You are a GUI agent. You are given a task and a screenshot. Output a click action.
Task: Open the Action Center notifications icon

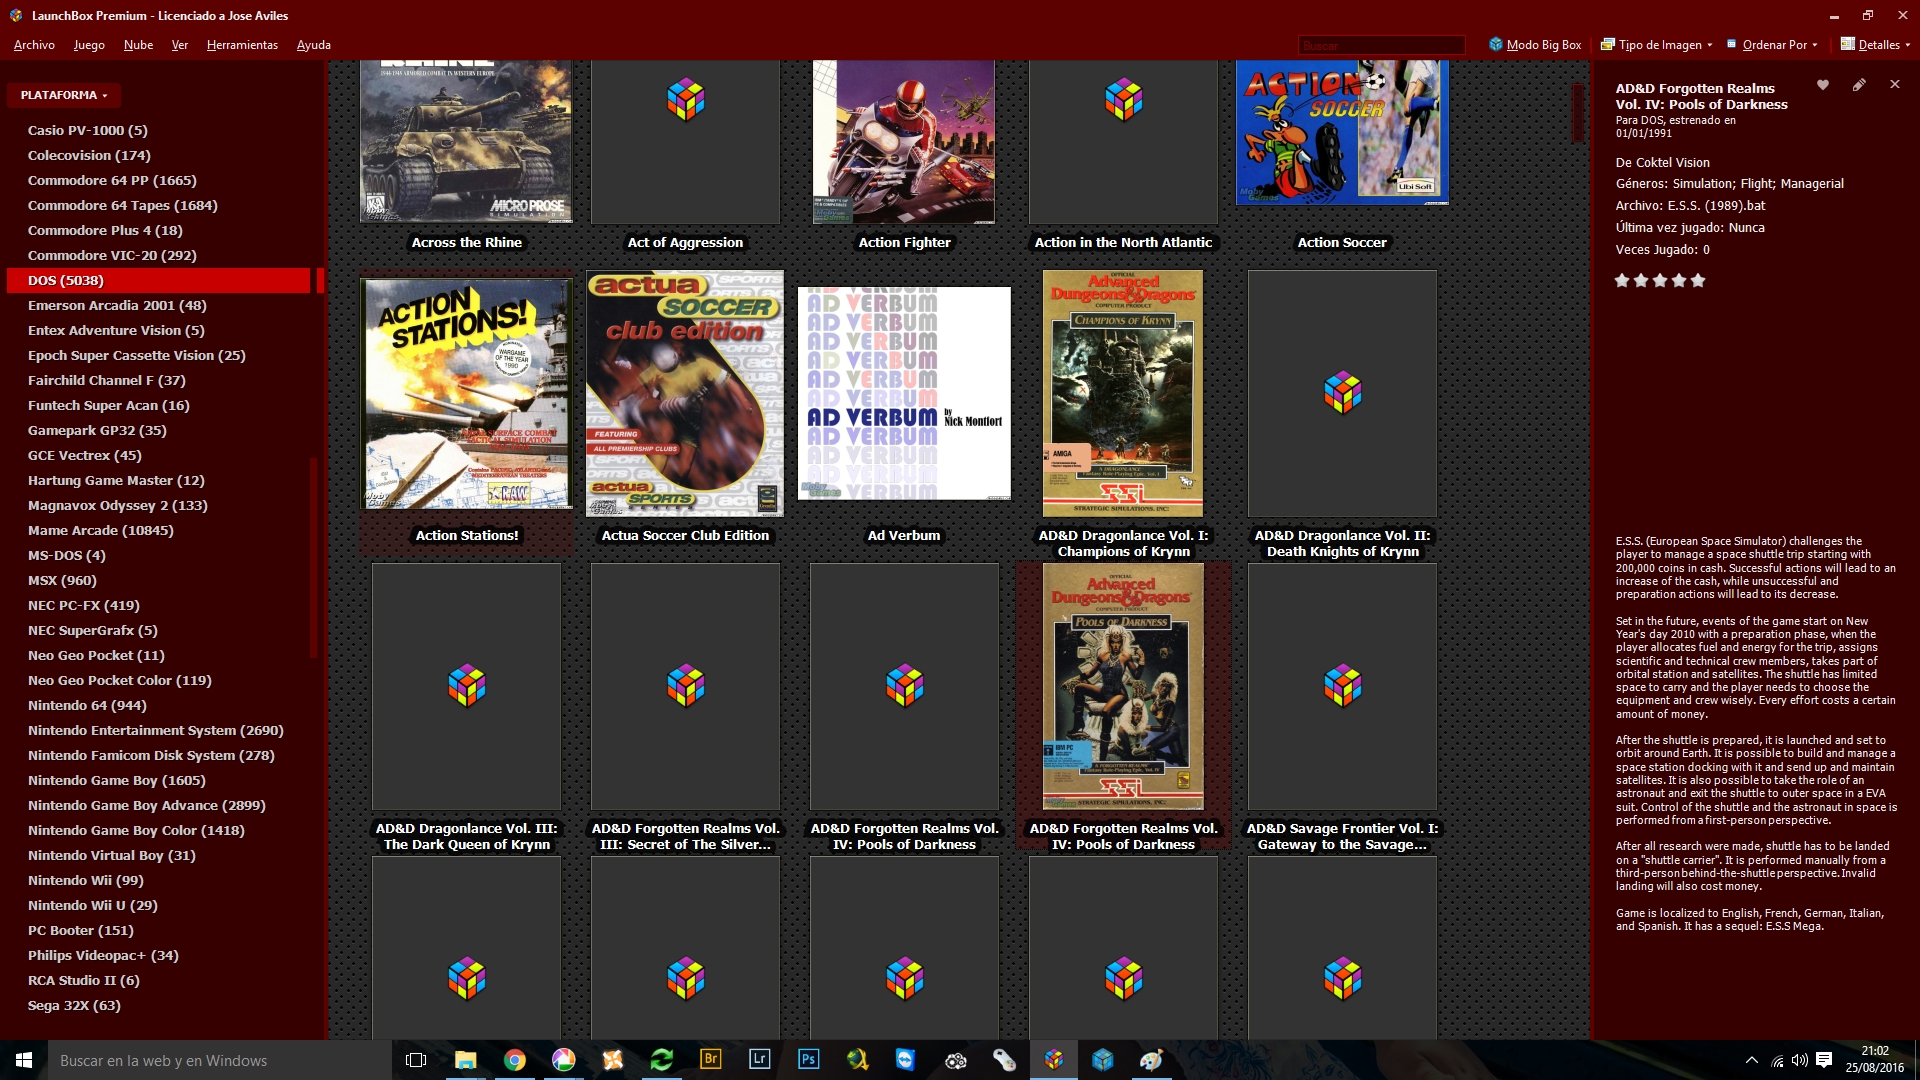tap(1824, 1060)
